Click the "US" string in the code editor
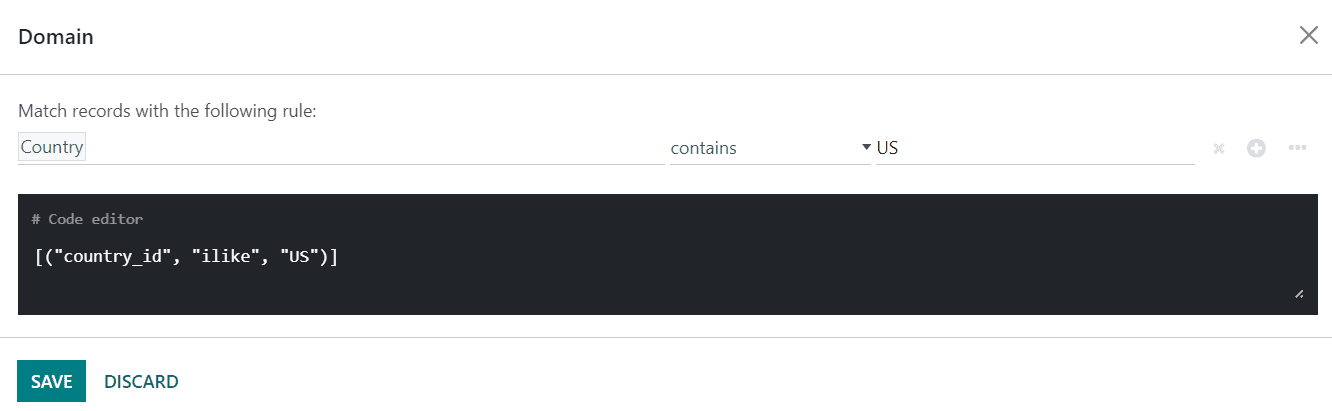Screen dimensions: 1332x411 point(297,257)
